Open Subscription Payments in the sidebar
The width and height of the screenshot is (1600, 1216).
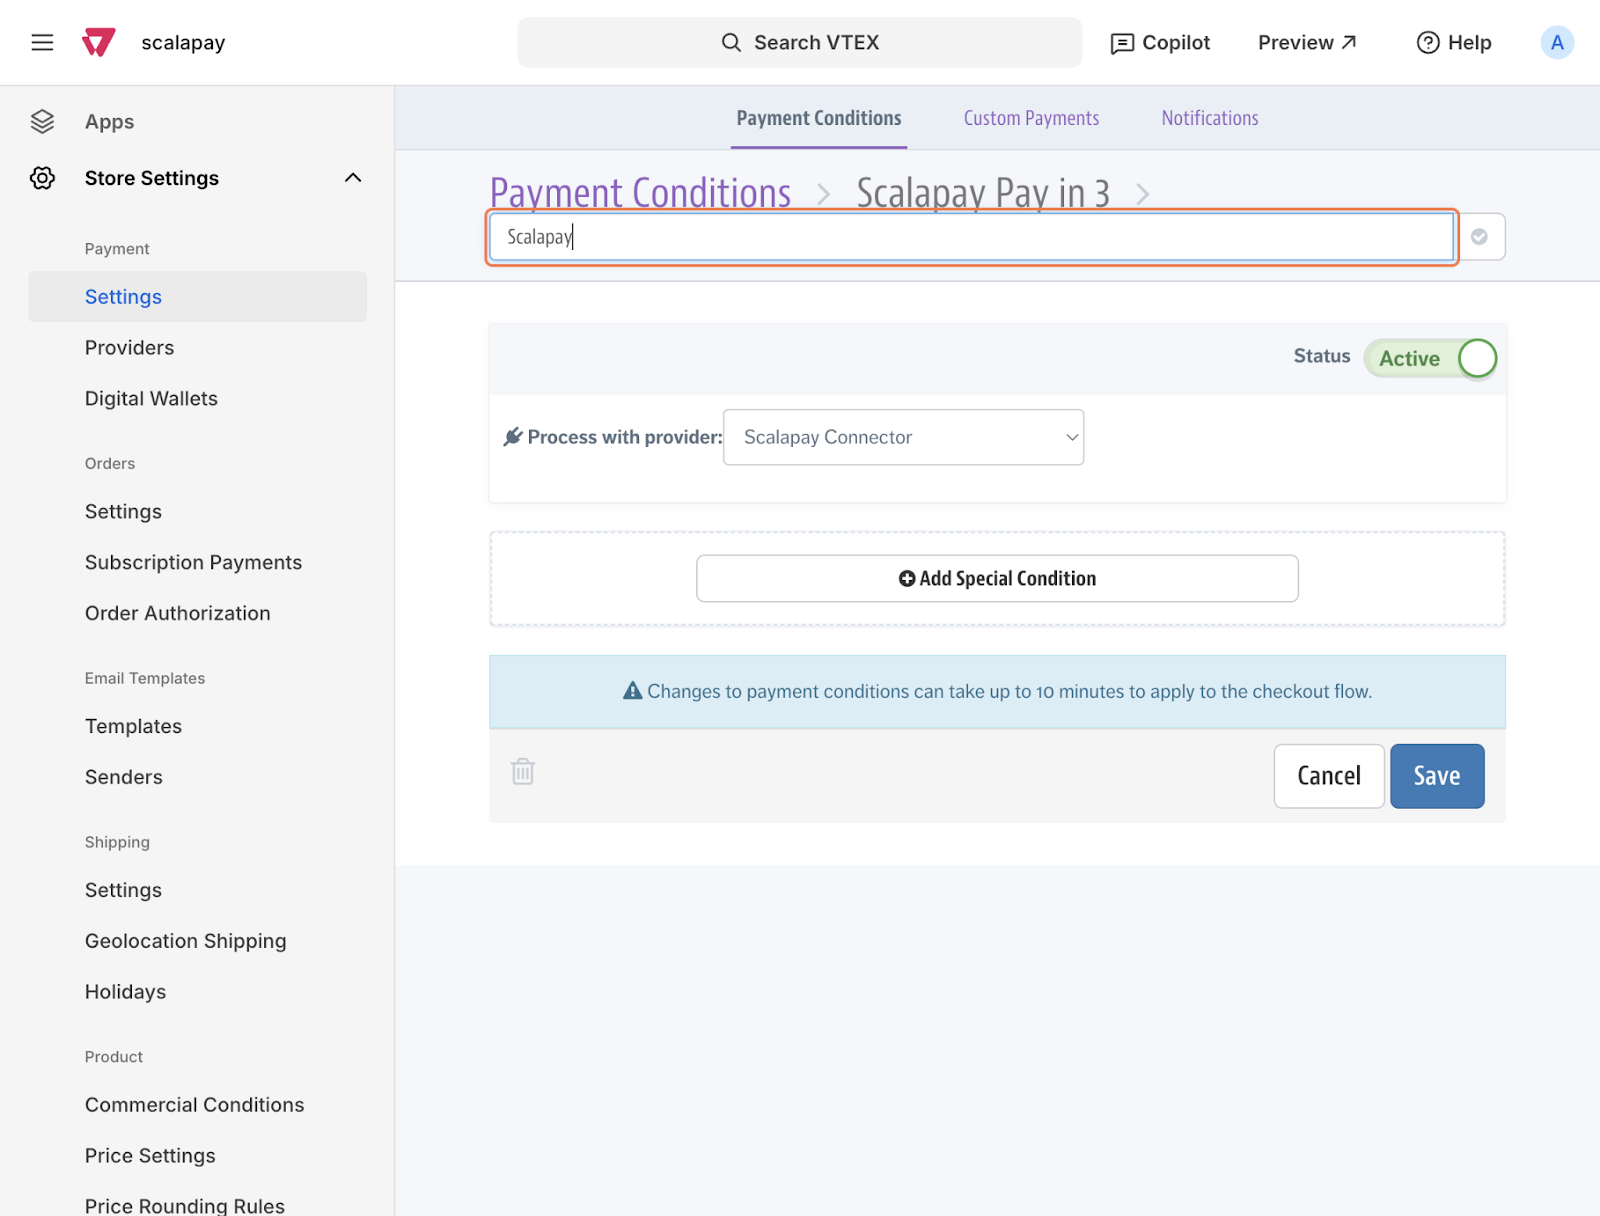(x=193, y=563)
